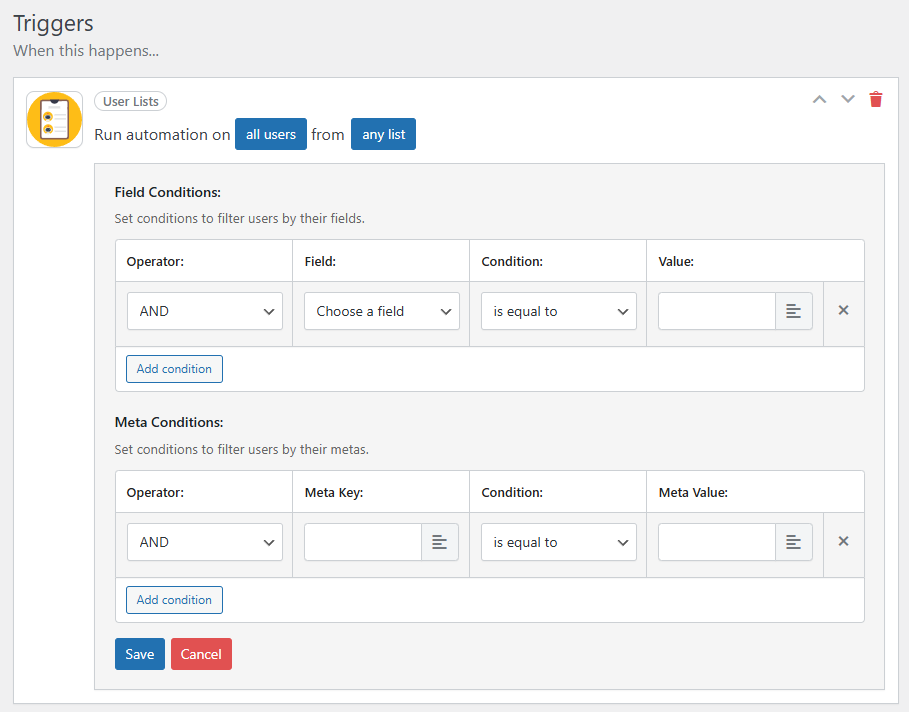Open the Field Conditions operator AND dropdown
Image resolution: width=909 pixels, height=712 pixels.
tap(205, 311)
